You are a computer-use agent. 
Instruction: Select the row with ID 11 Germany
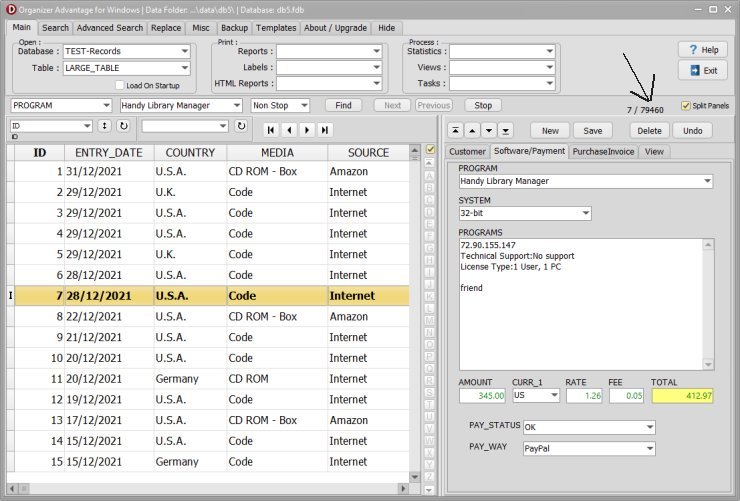click(x=208, y=379)
